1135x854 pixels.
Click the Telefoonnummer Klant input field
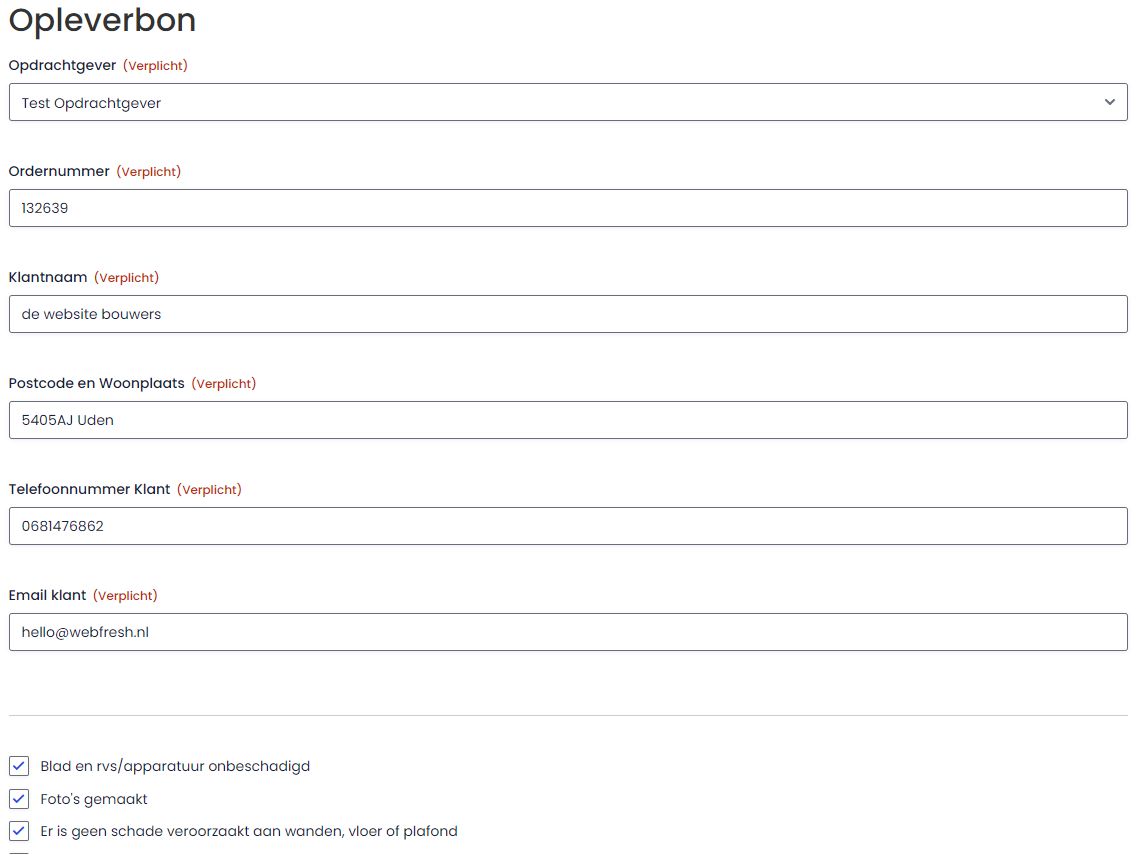pyautogui.click(x=568, y=526)
